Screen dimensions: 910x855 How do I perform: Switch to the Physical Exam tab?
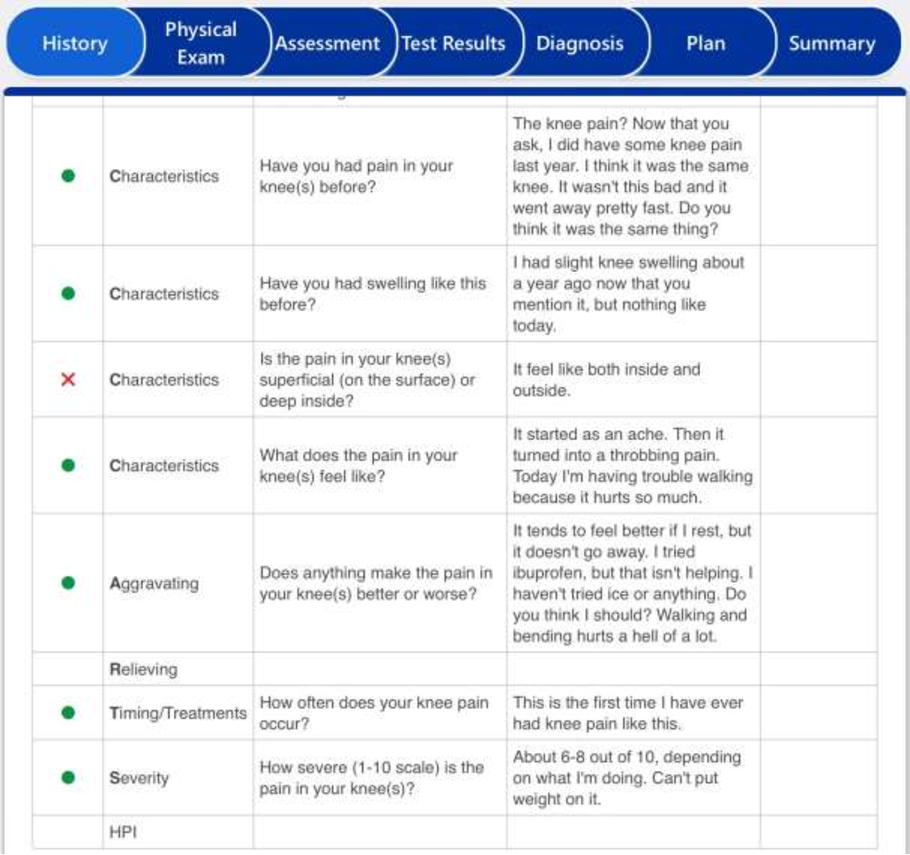(200, 44)
